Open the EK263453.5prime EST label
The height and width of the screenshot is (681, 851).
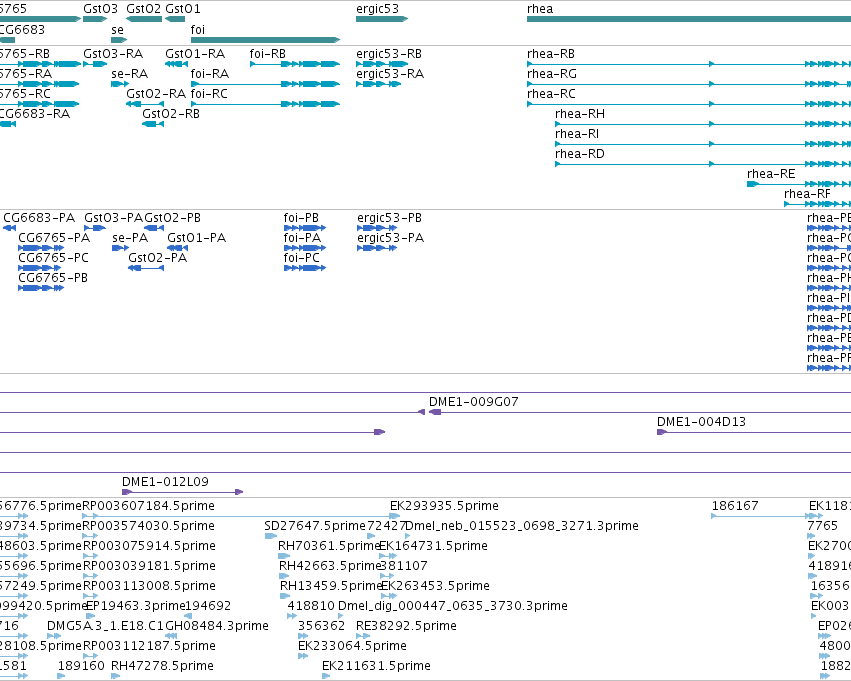435,587
